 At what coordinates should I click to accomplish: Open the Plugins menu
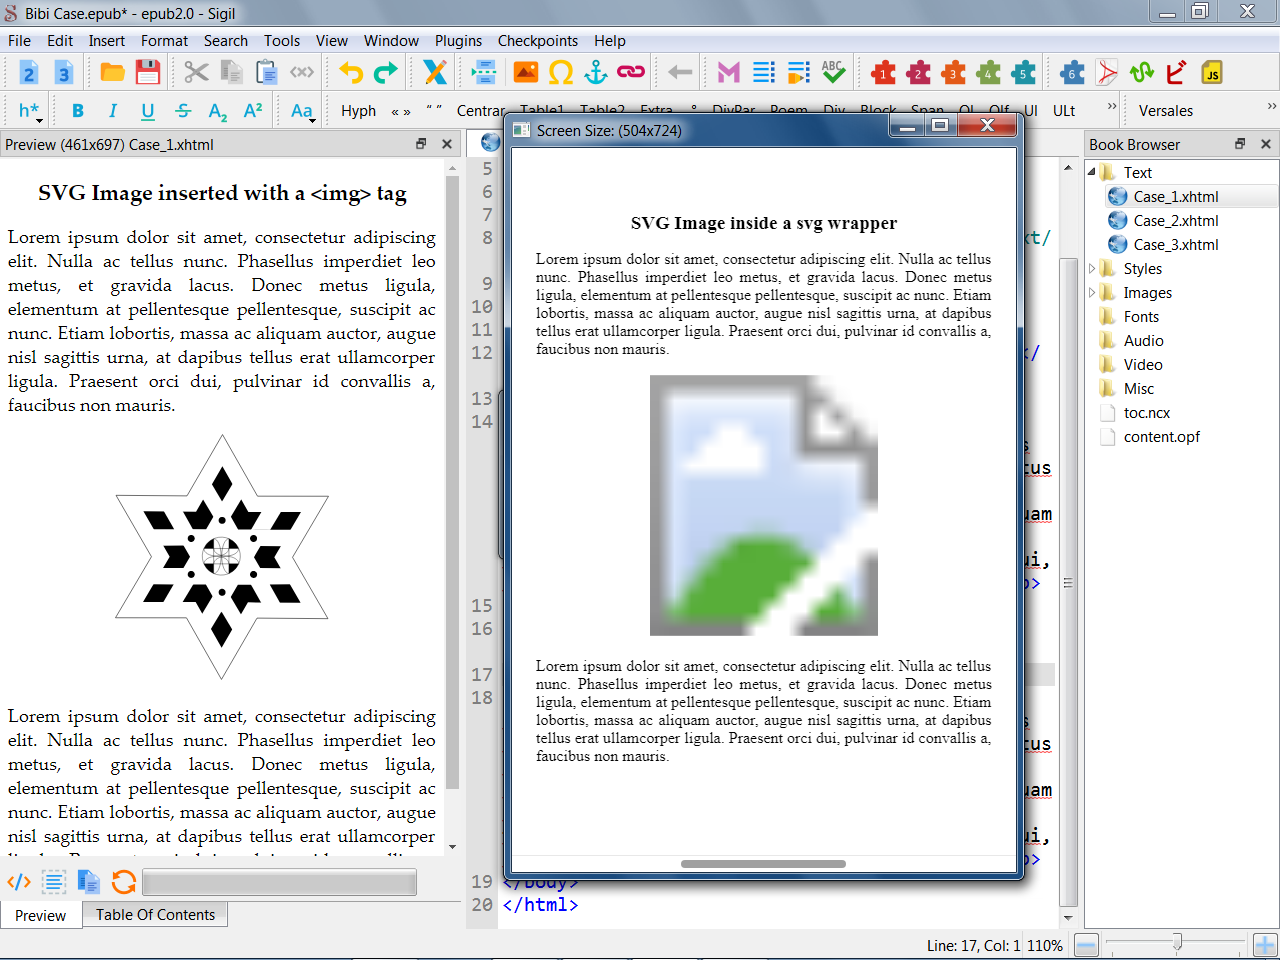[458, 41]
